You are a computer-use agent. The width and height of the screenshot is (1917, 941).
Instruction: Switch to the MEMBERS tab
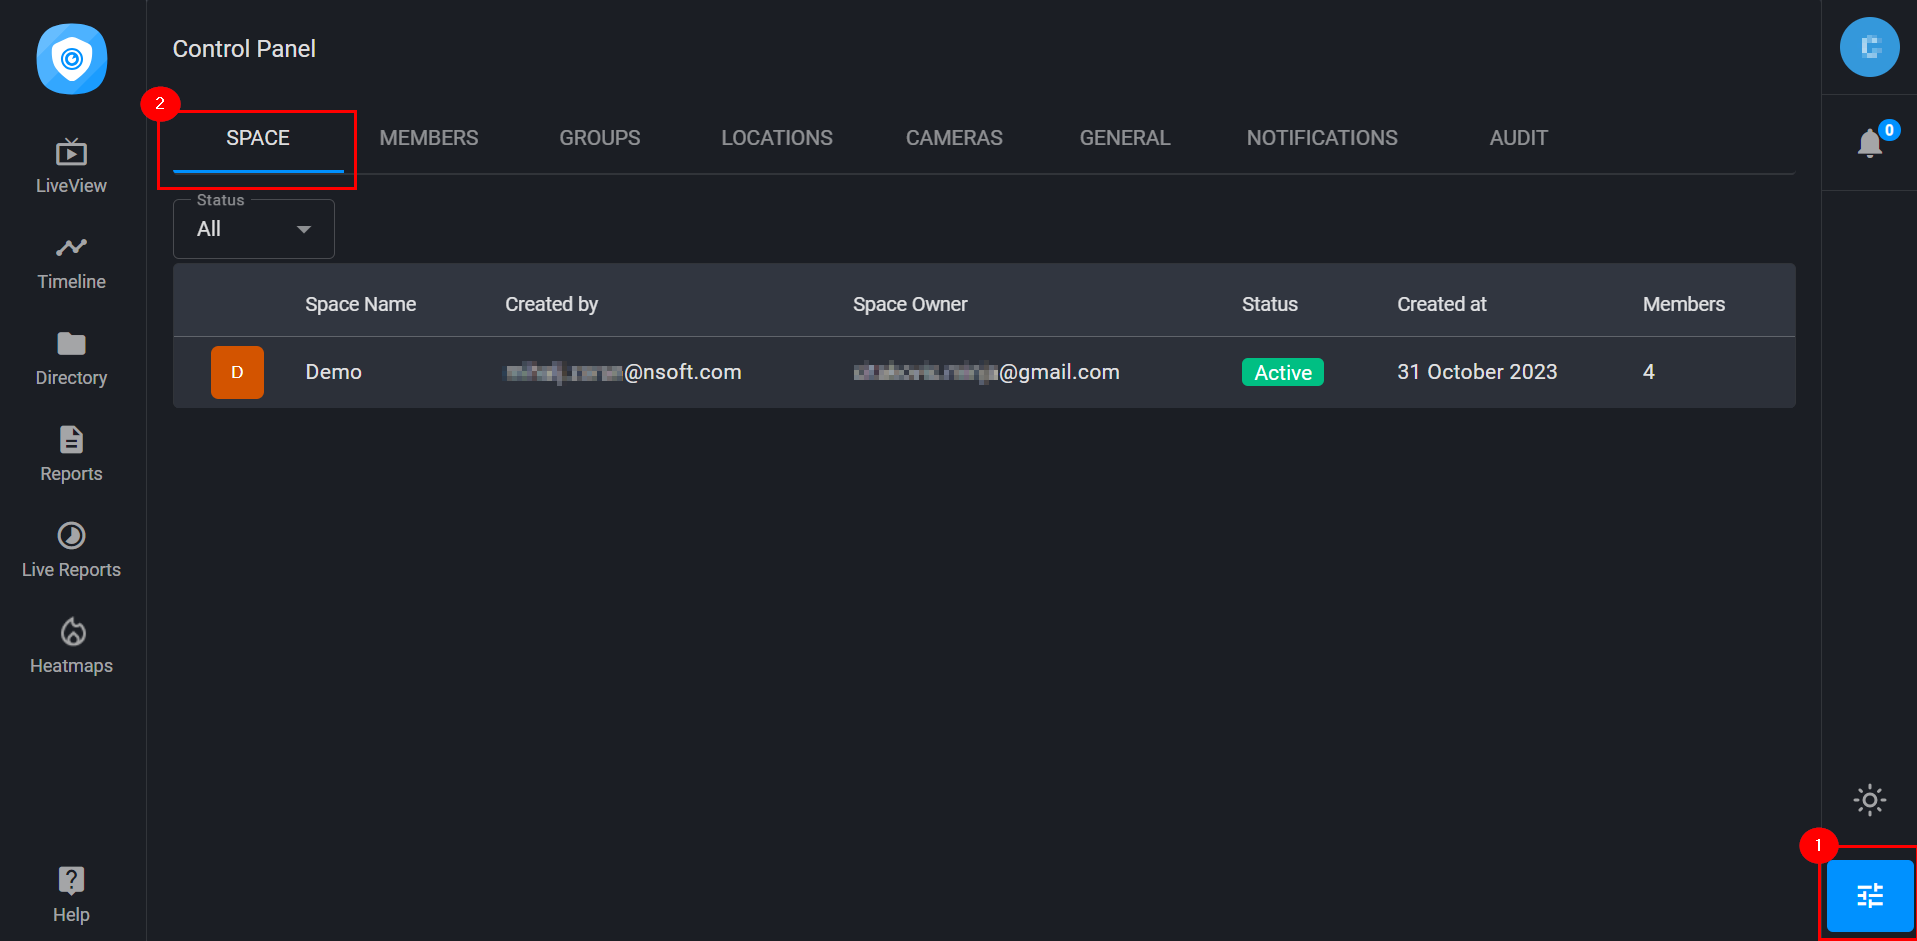coord(429,138)
